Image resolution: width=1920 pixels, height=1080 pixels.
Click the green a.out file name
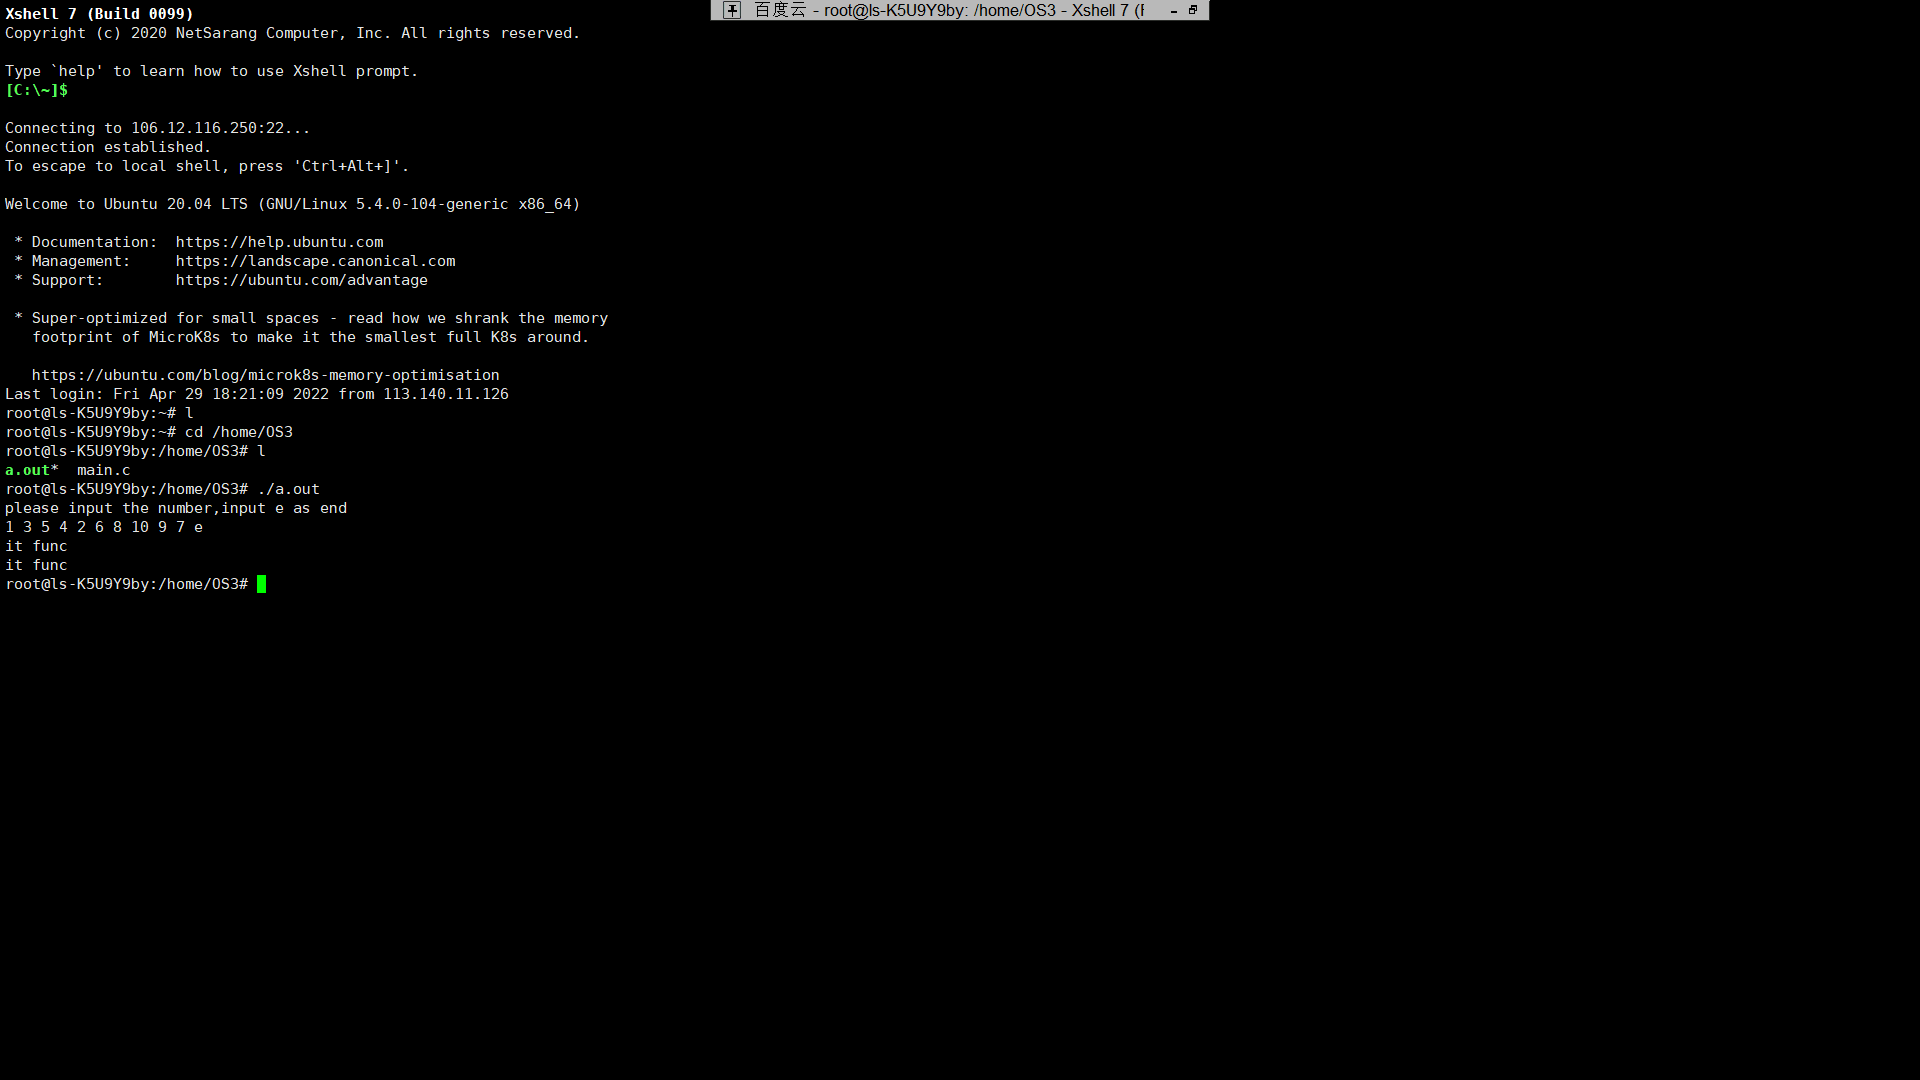pos(27,470)
